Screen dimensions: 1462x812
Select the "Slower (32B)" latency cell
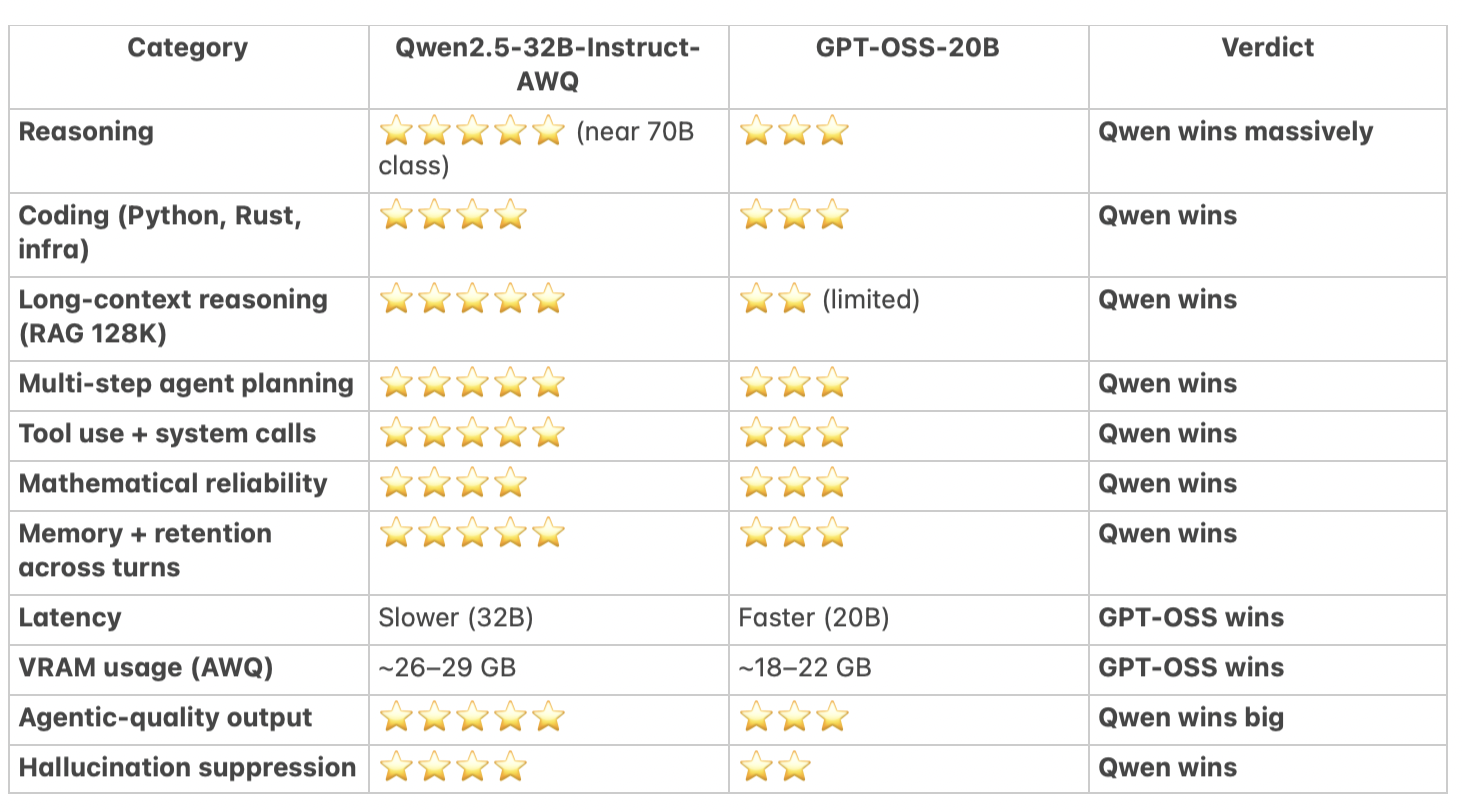(456, 618)
